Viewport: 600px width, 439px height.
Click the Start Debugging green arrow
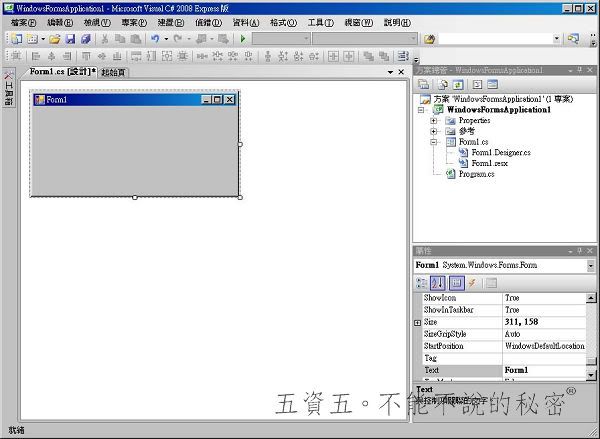(243, 39)
